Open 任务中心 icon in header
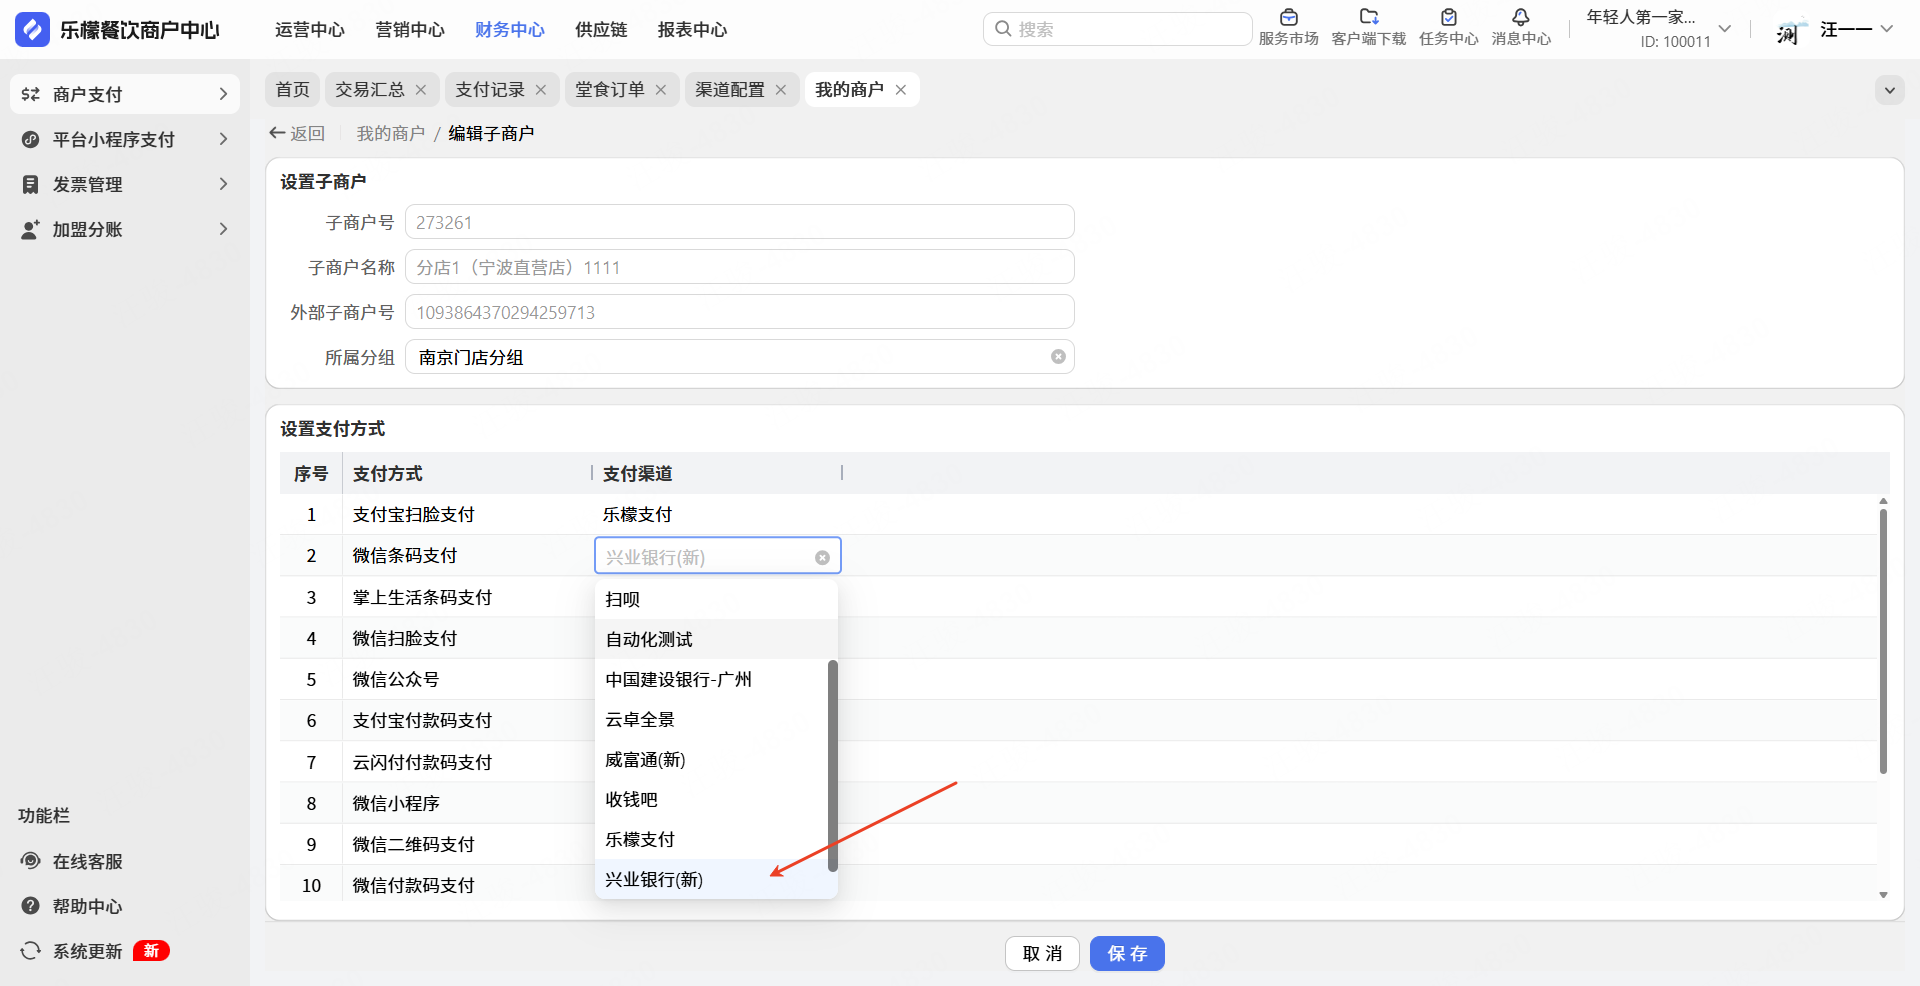The height and width of the screenshot is (986, 1920). point(1449,17)
